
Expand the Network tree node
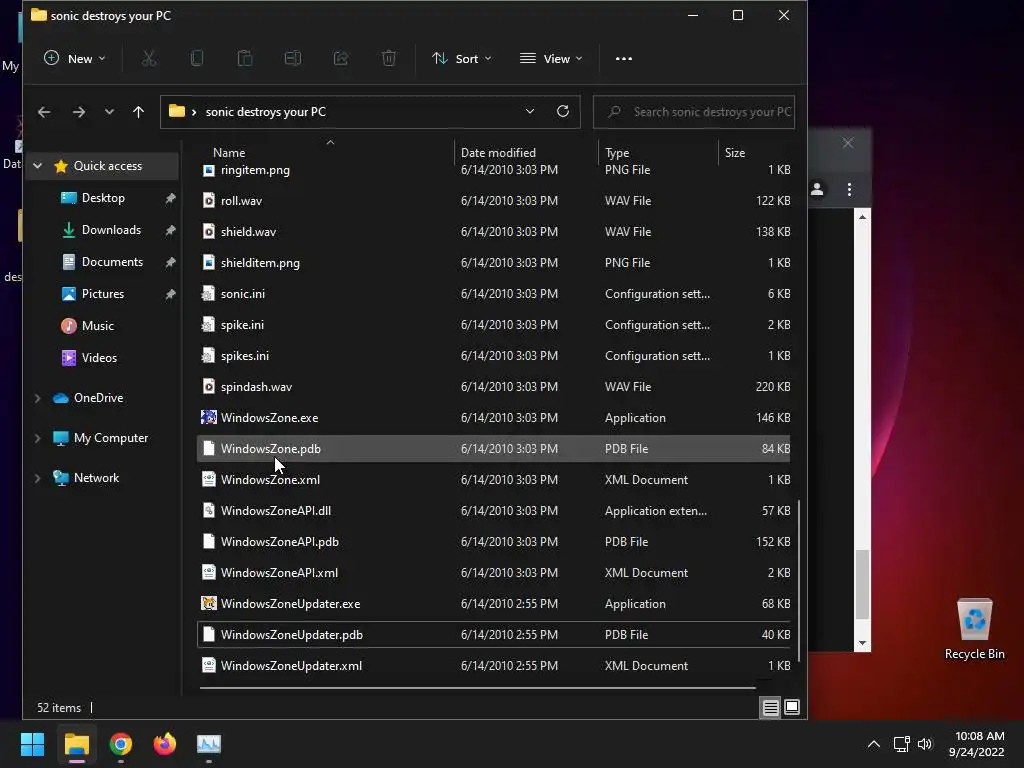38,478
